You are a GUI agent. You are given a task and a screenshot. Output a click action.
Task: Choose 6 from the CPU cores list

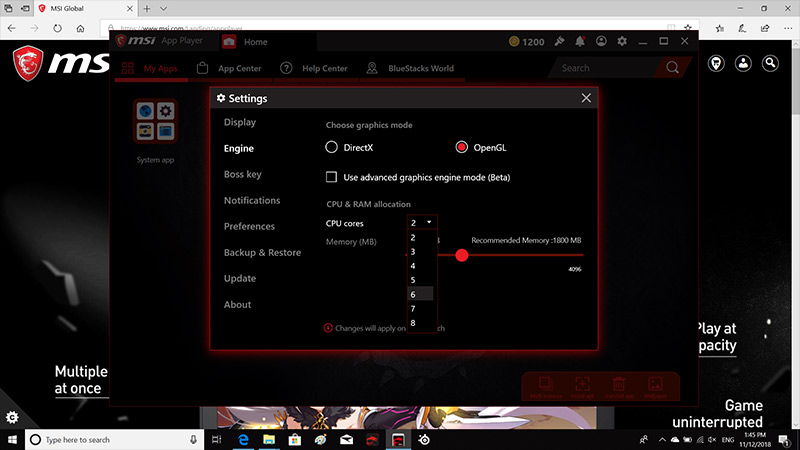(413, 294)
